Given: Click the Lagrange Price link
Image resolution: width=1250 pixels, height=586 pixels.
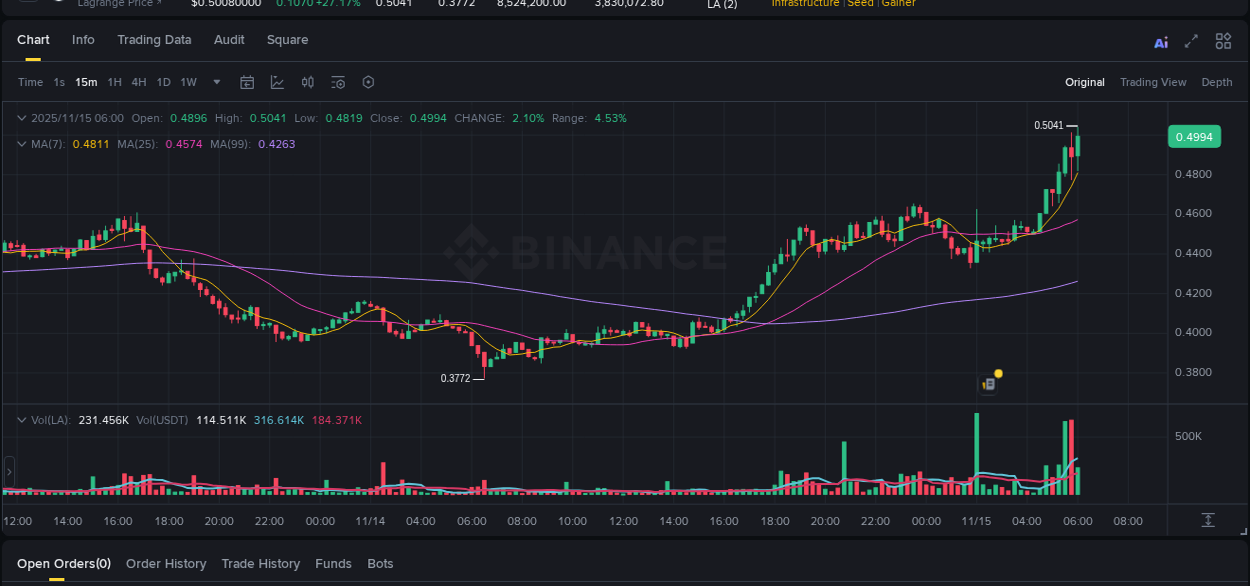Looking at the screenshot, I should click(118, 4).
